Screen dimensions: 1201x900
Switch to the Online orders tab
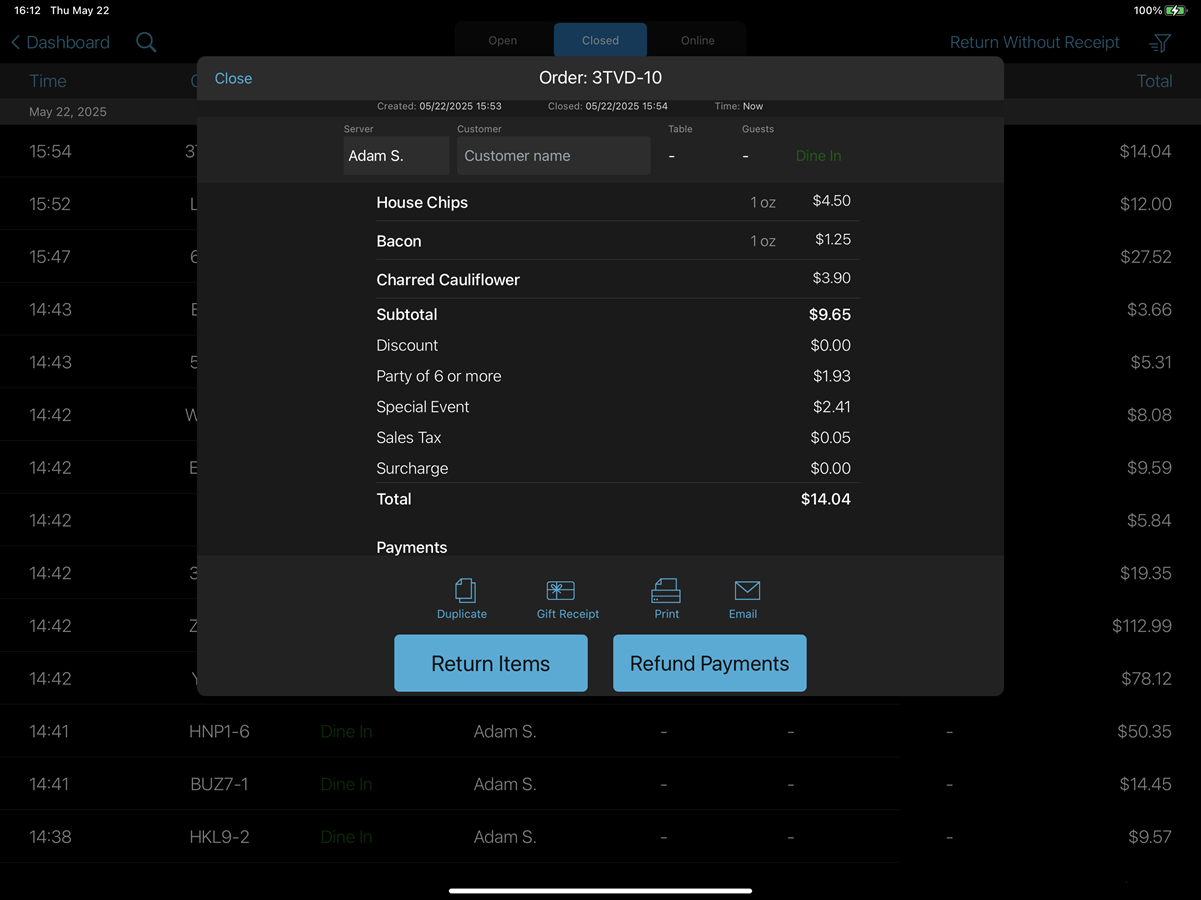[697, 40]
